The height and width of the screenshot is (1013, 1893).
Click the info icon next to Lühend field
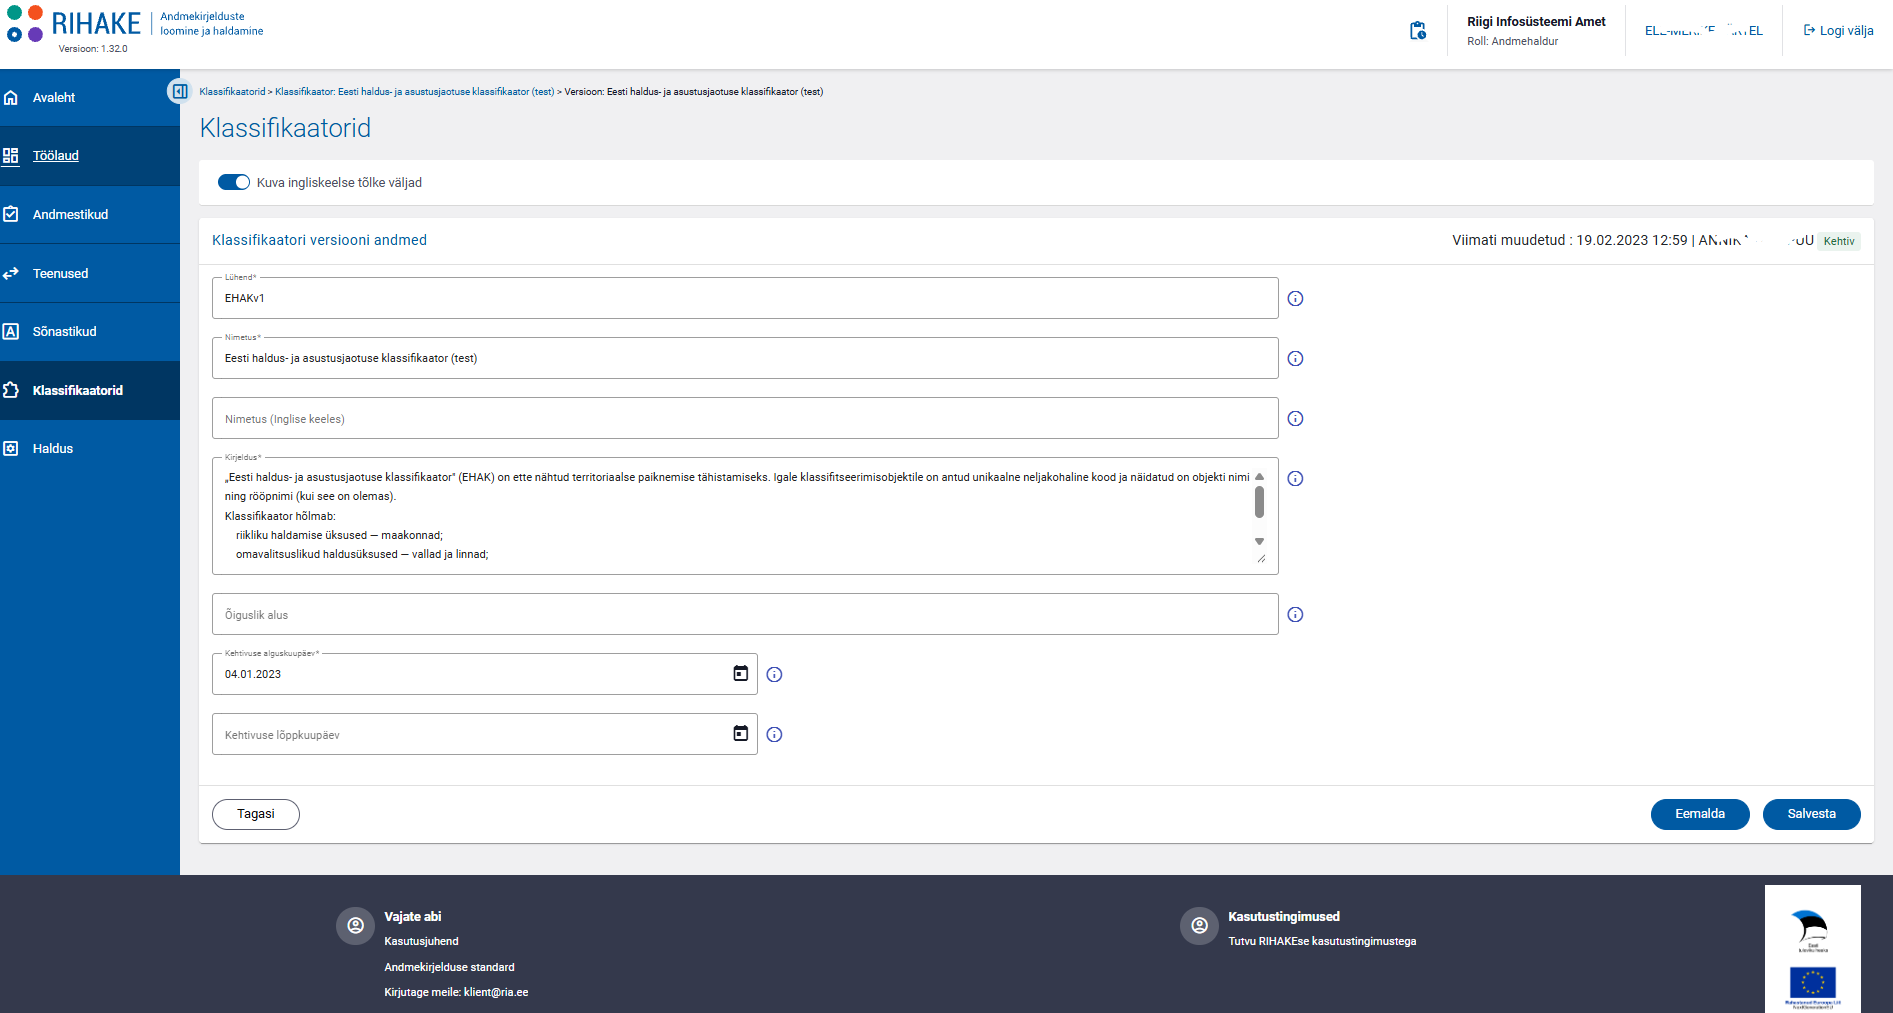pos(1295,299)
